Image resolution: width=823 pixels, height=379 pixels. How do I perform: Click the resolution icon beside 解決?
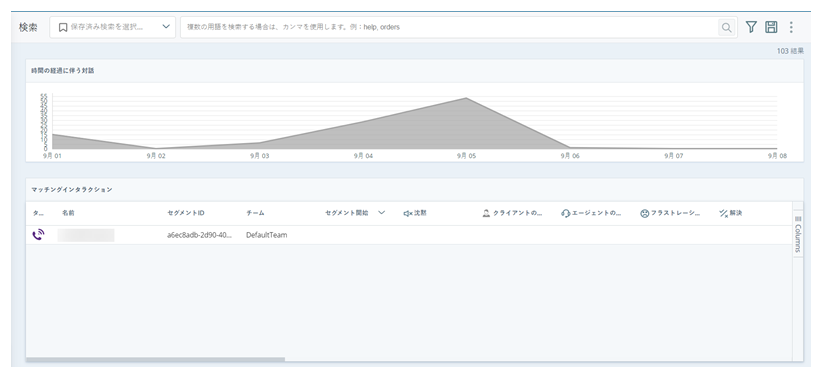pos(724,214)
